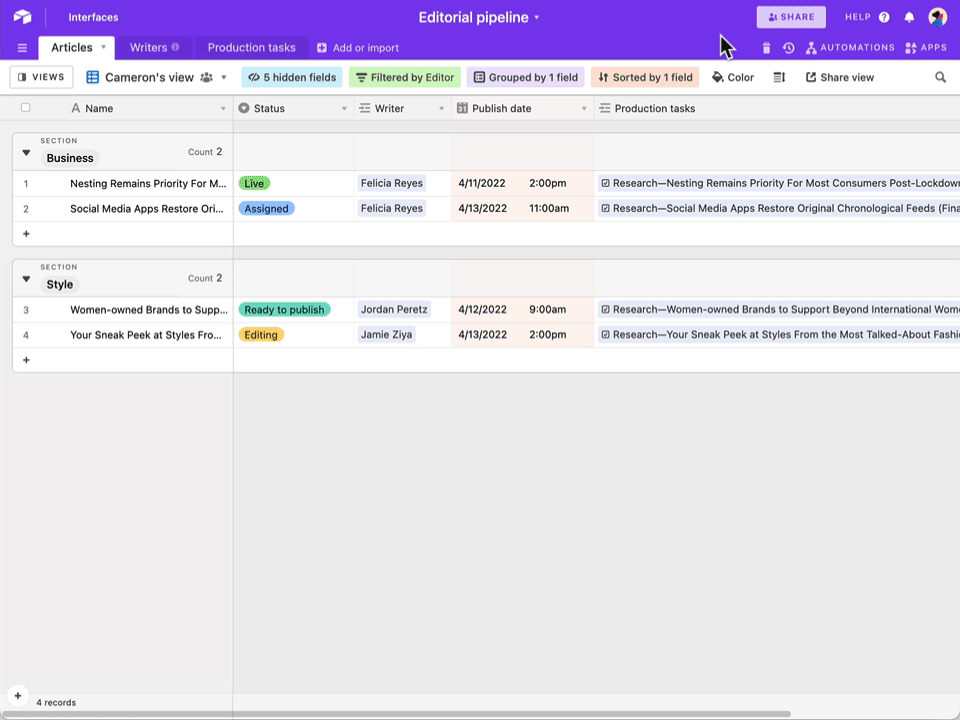Open the row height icon
This screenshot has height=720, width=960.
click(x=779, y=77)
